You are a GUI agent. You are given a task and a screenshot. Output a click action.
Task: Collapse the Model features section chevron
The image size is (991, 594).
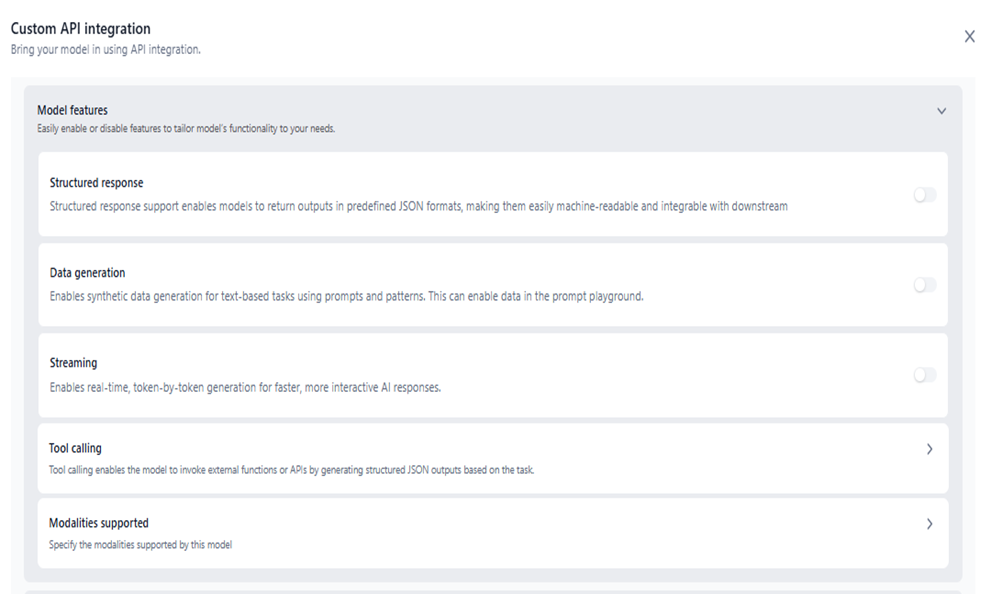tap(941, 111)
